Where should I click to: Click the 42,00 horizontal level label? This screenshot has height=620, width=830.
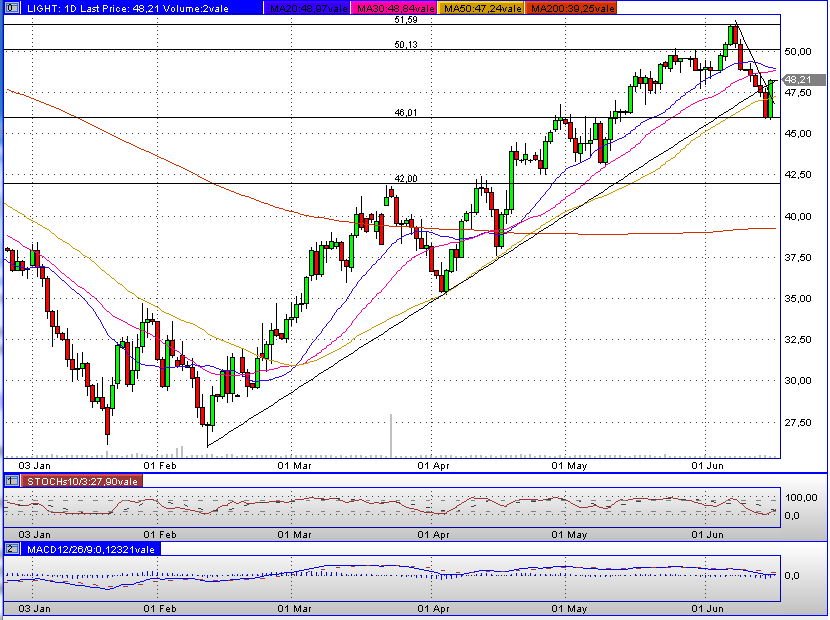405,178
